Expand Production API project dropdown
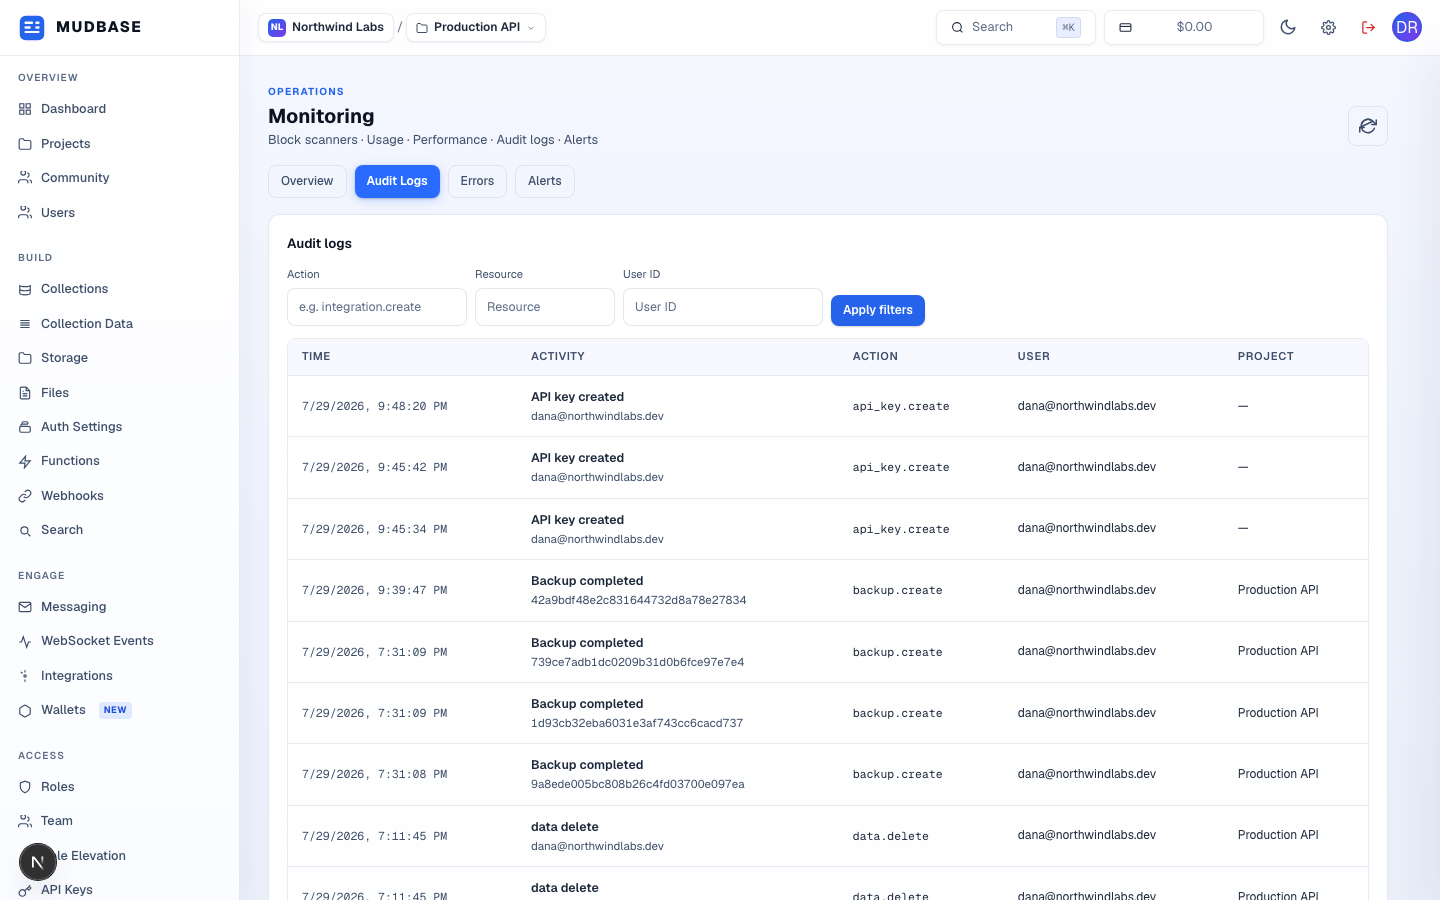1440x900 pixels. [x=476, y=27]
